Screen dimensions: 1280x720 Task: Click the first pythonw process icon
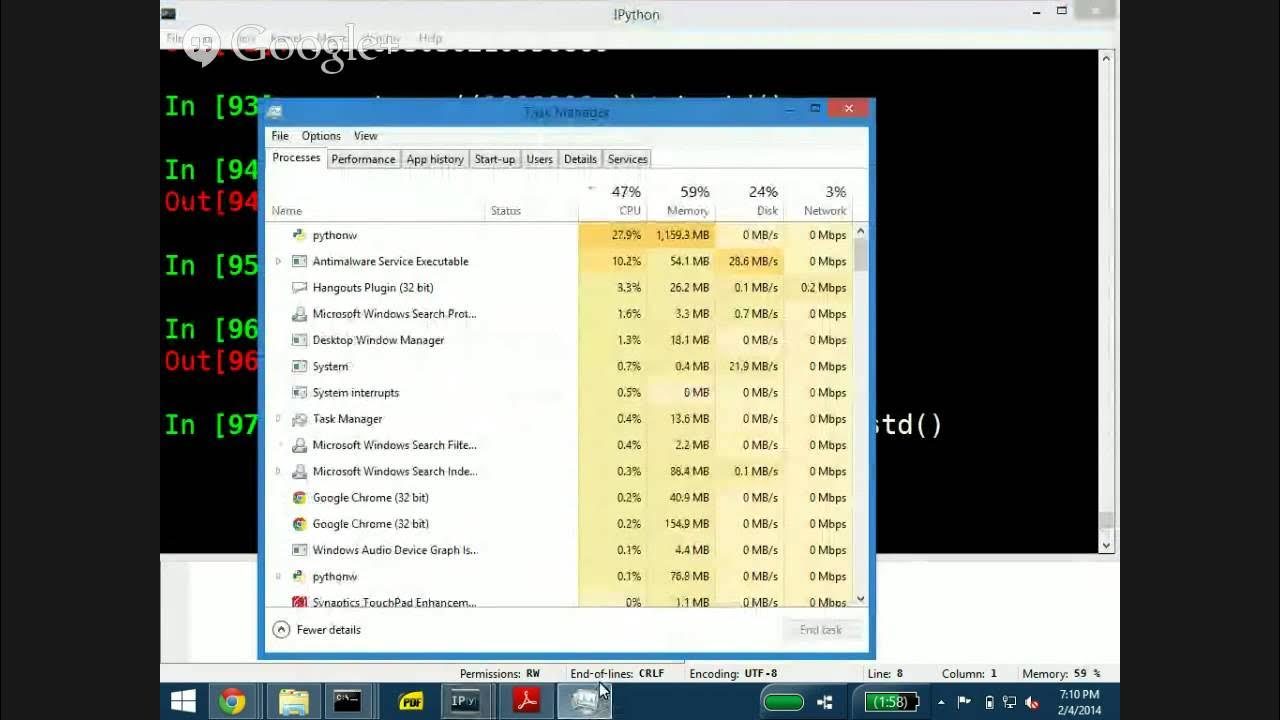tap(298, 235)
